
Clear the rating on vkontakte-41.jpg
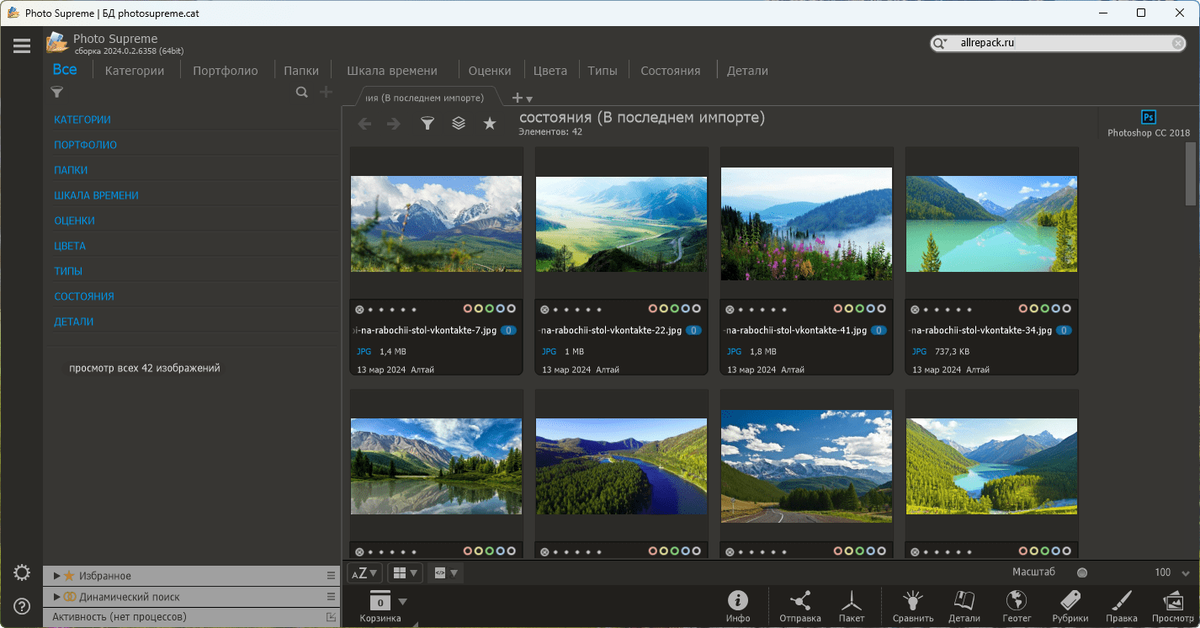(729, 310)
